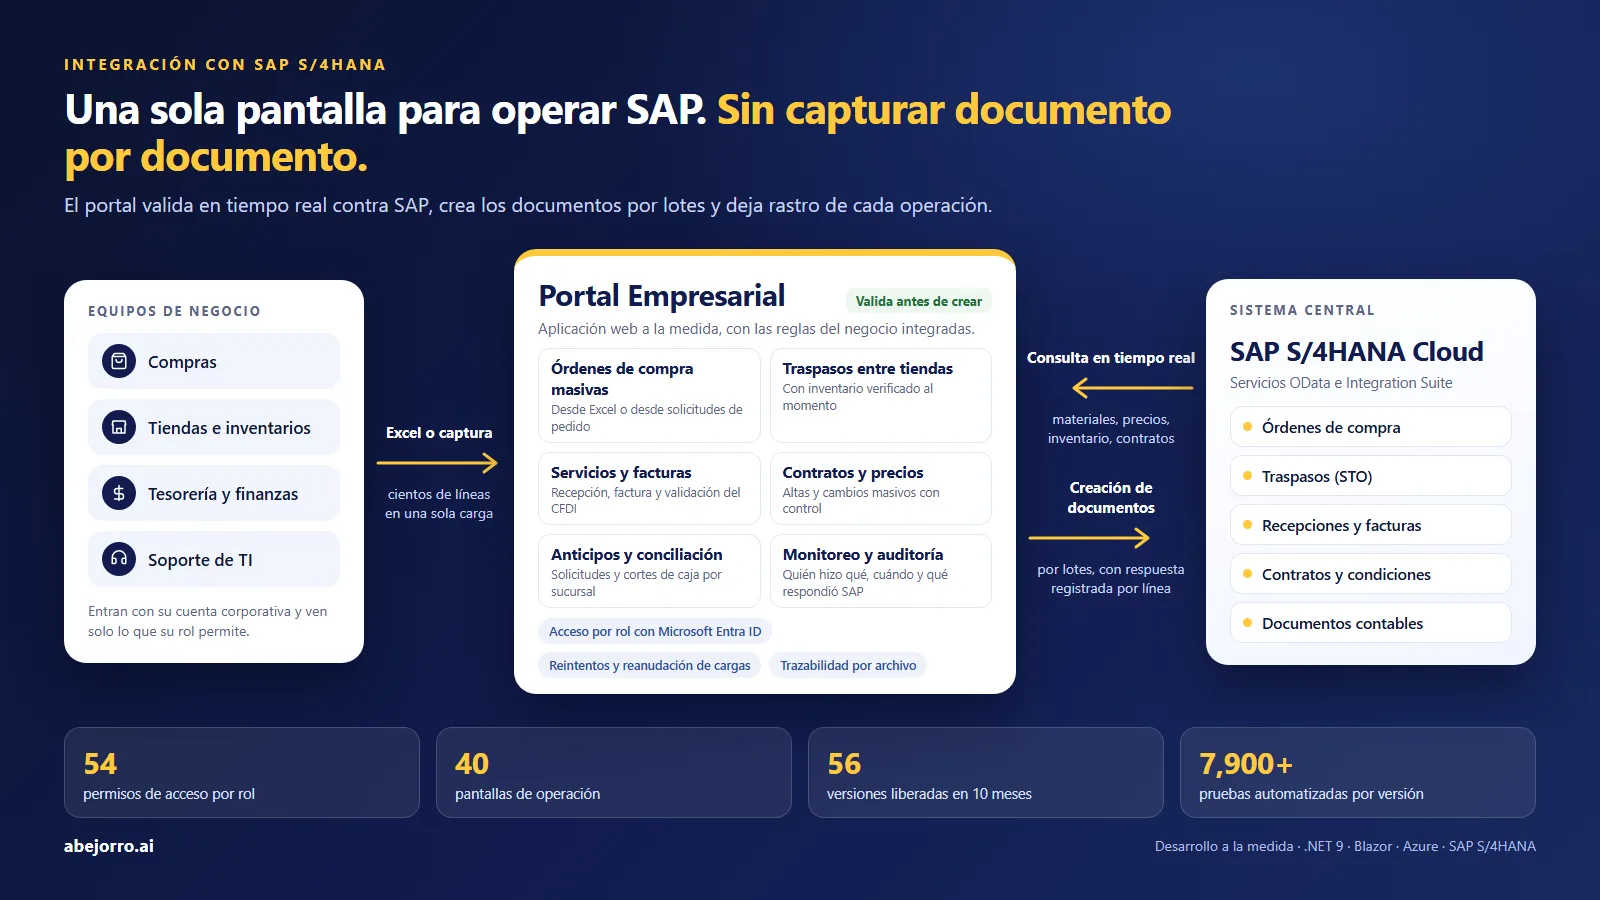
Task: Click the 'EQUIPOS DE NEGOCIO' header
Action: (x=174, y=311)
